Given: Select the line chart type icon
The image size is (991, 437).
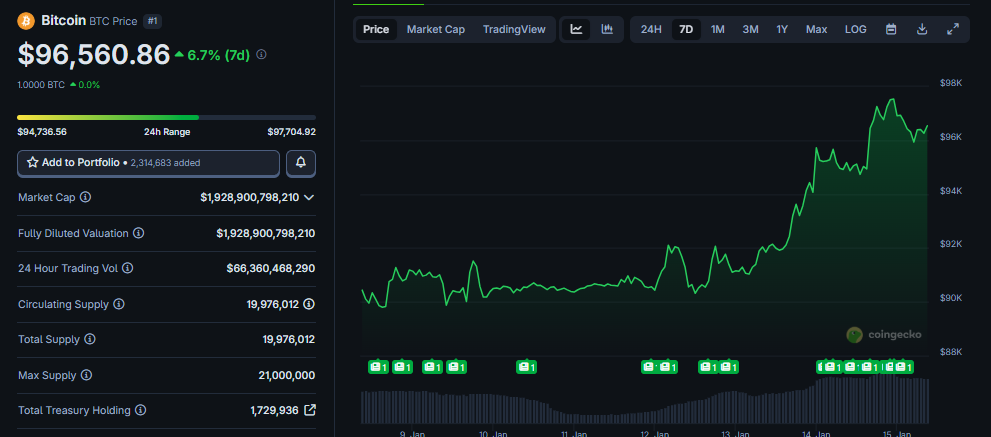Looking at the screenshot, I should click(x=576, y=30).
